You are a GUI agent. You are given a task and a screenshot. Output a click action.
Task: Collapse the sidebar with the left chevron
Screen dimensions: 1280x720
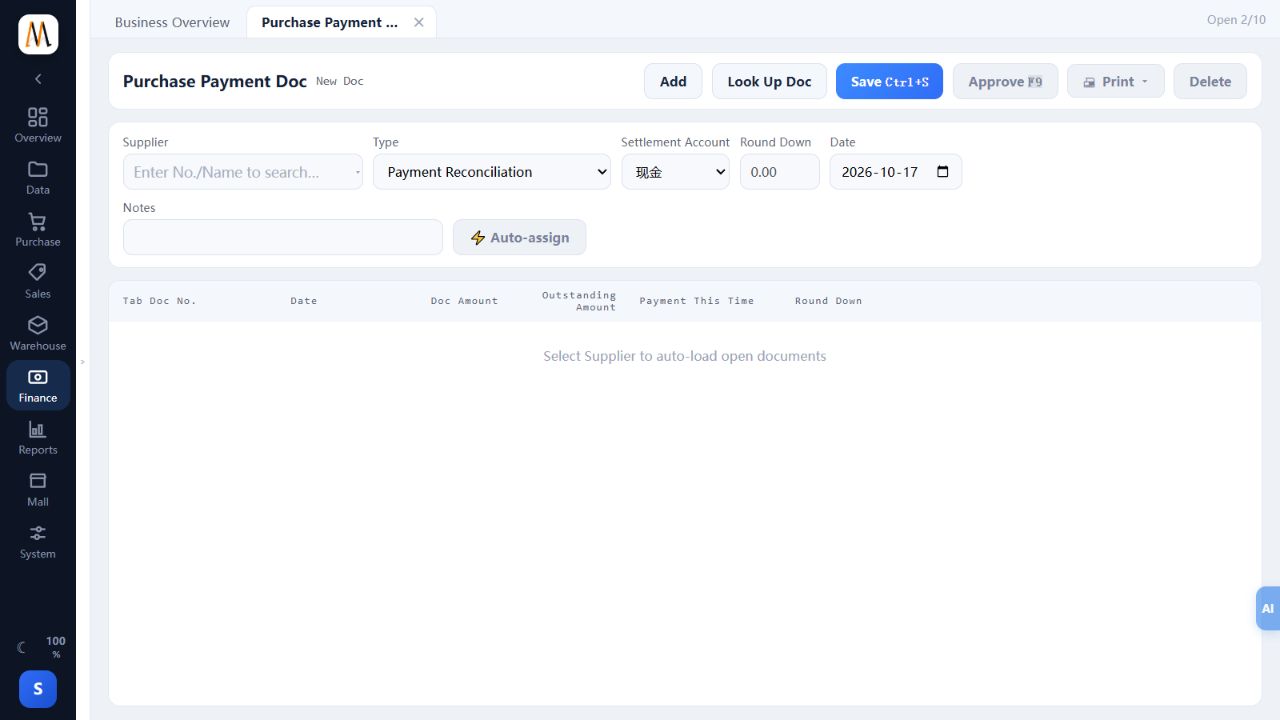pos(38,79)
